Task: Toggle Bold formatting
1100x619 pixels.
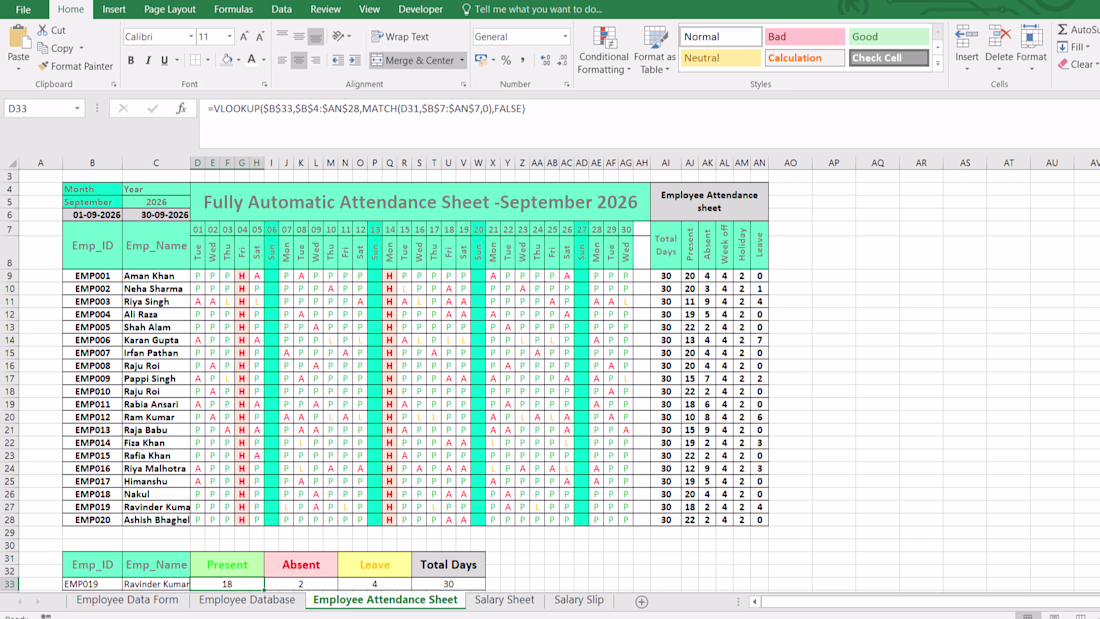Action: (131, 60)
